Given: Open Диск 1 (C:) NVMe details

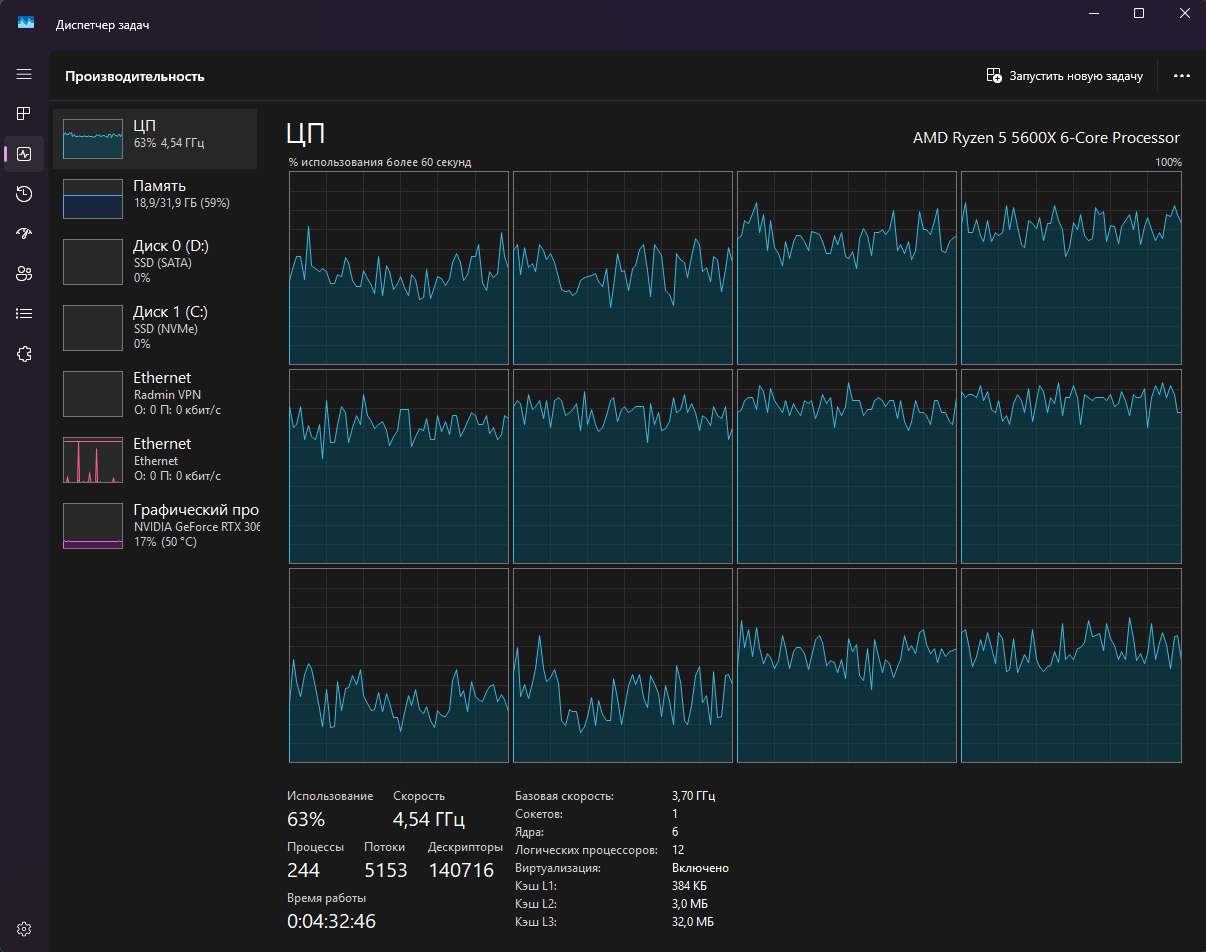Looking at the screenshot, I should click(x=155, y=328).
